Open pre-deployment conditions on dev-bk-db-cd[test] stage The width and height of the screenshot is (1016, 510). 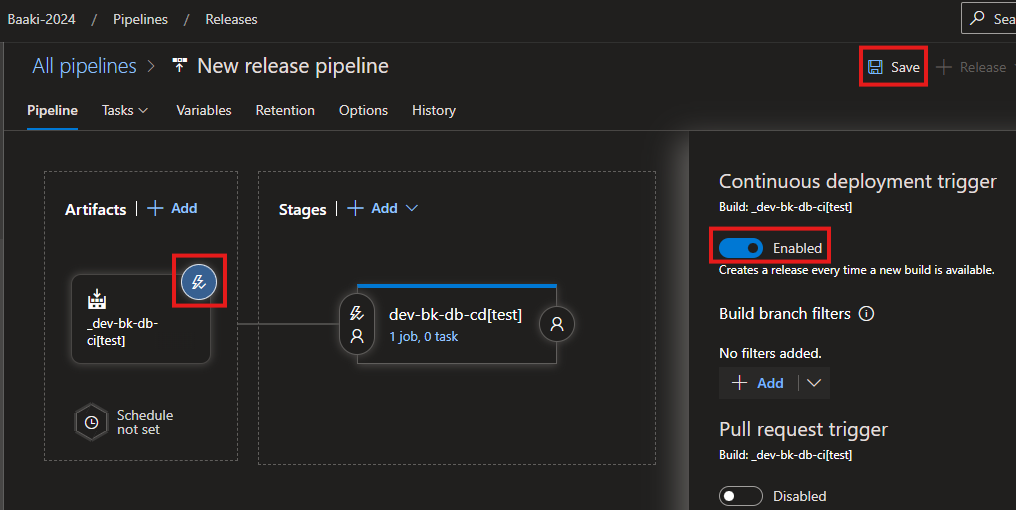pos(357,324)
